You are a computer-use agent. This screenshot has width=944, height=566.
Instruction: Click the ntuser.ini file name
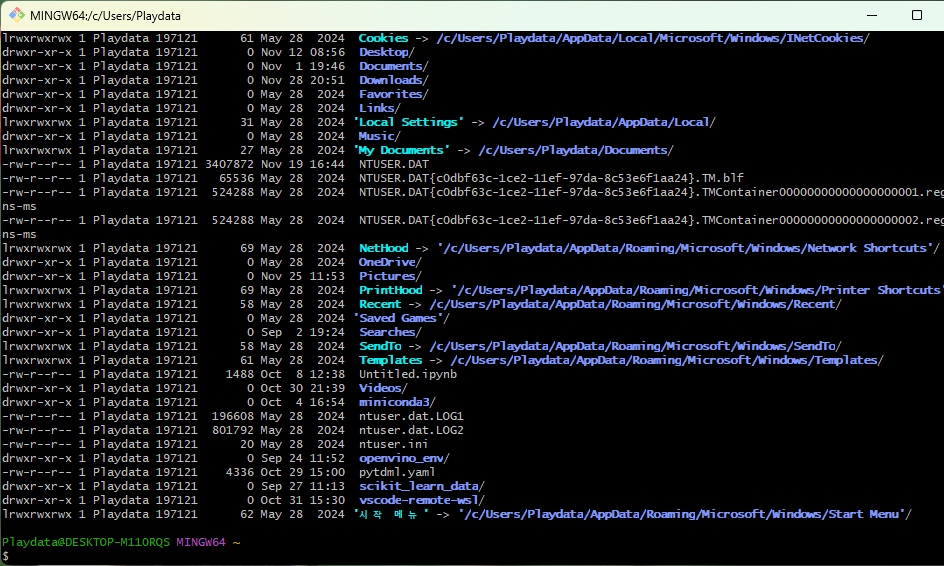click(x=394, y=444)
